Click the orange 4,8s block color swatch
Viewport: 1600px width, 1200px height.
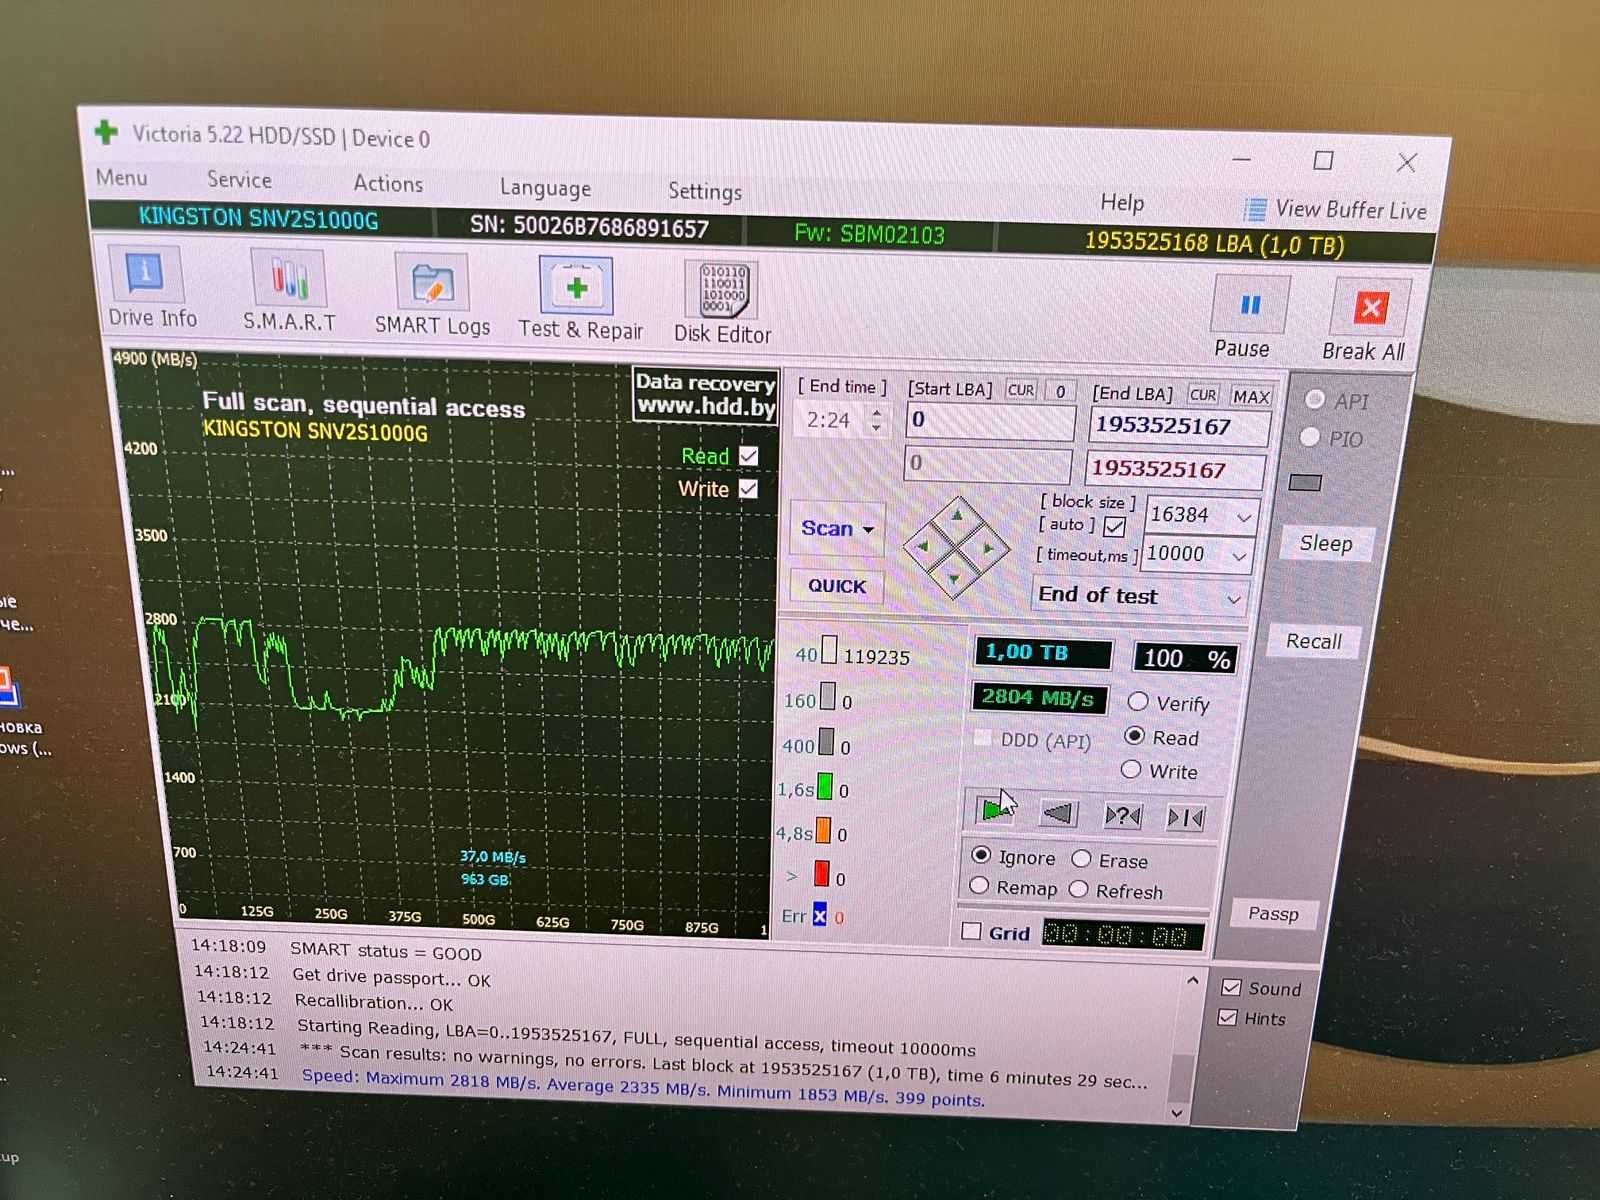[x=823, y=830]
